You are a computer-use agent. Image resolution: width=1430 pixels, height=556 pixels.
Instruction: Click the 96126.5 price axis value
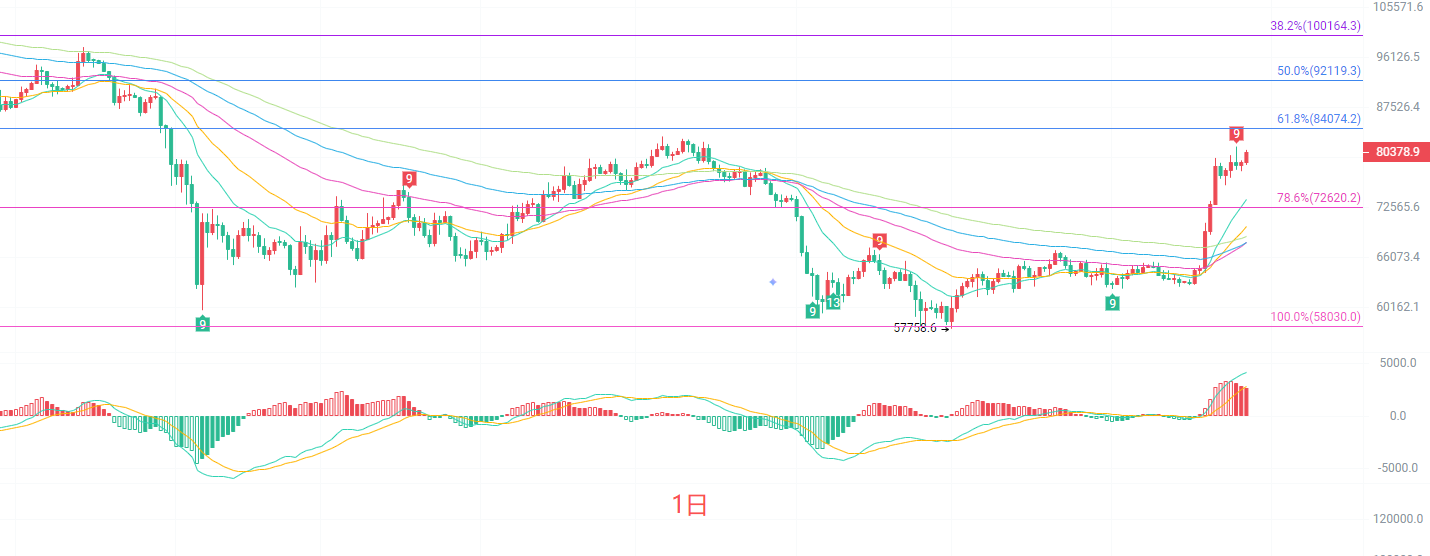coord(1399,57)
